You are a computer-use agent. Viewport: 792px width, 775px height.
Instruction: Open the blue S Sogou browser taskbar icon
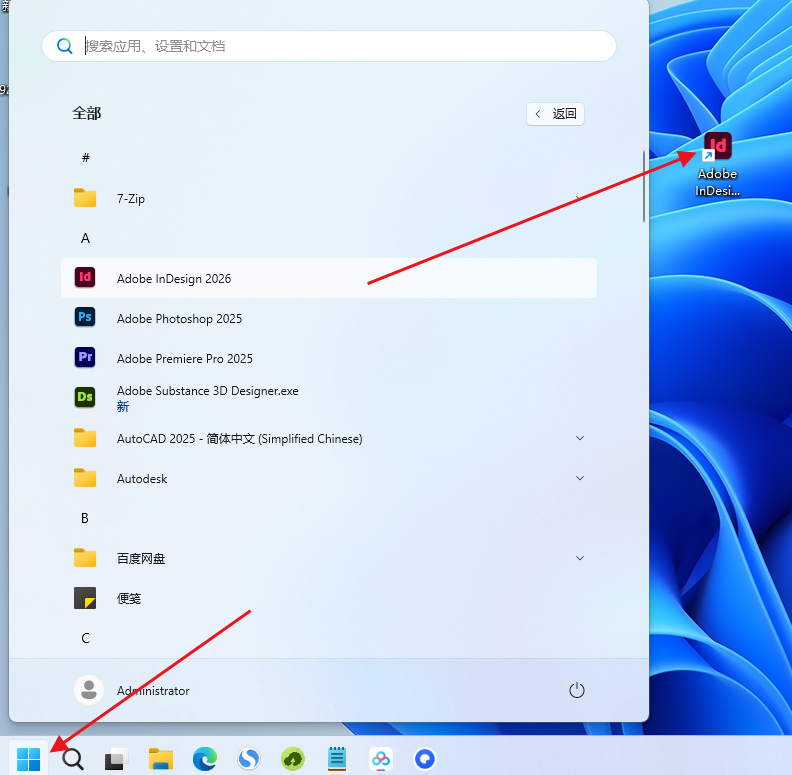tap(249, 759)
